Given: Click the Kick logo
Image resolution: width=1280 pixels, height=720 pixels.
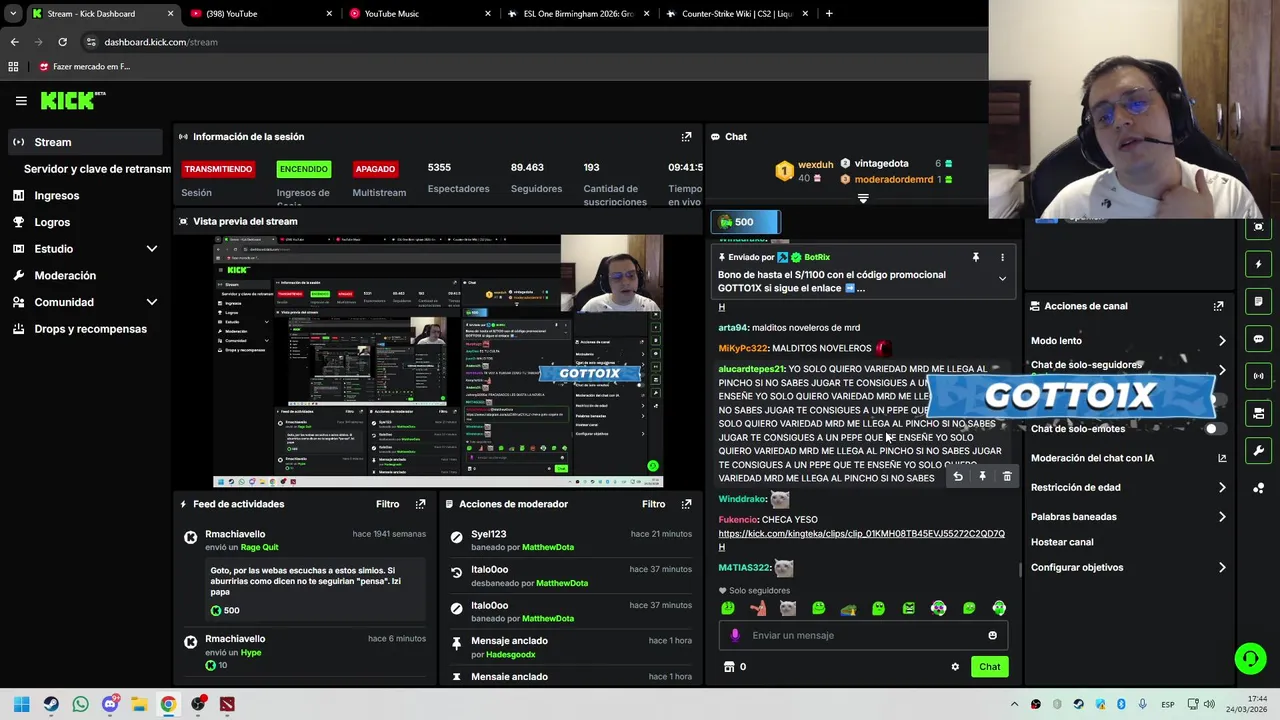Looking at the screenshot, I should pos(72,100).
